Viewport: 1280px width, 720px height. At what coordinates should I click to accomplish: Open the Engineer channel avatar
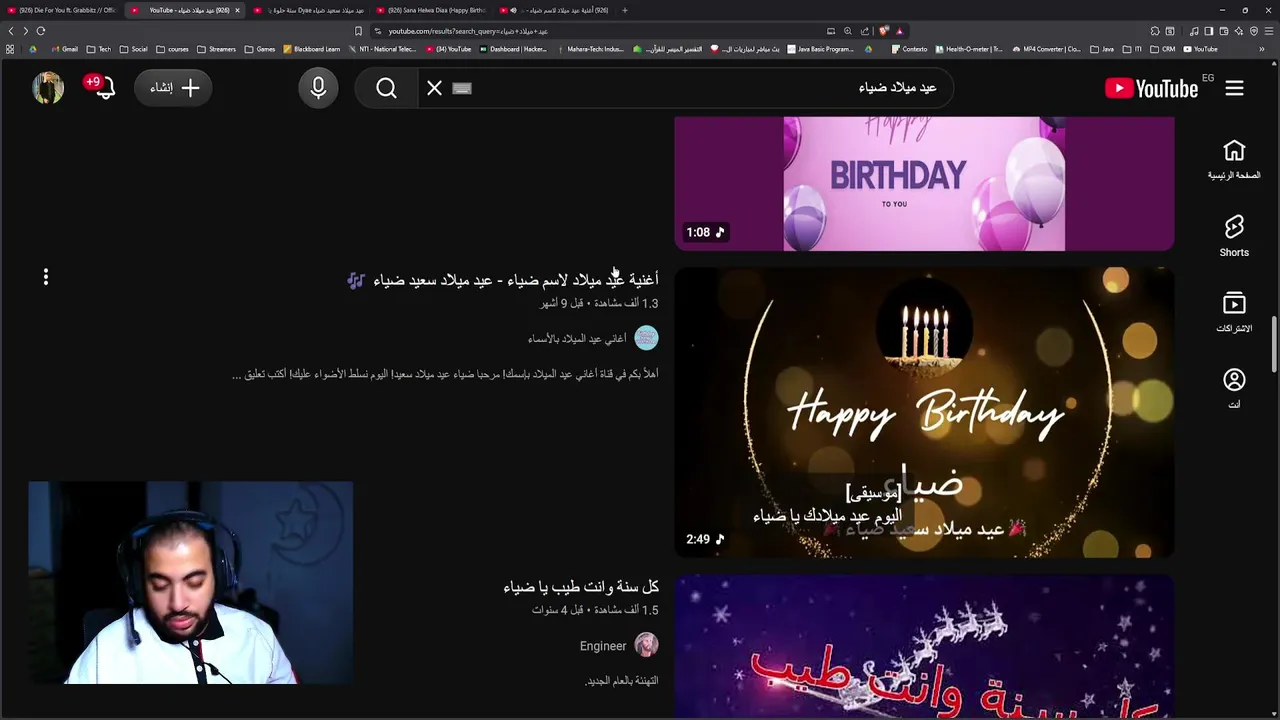coord(646,645)
